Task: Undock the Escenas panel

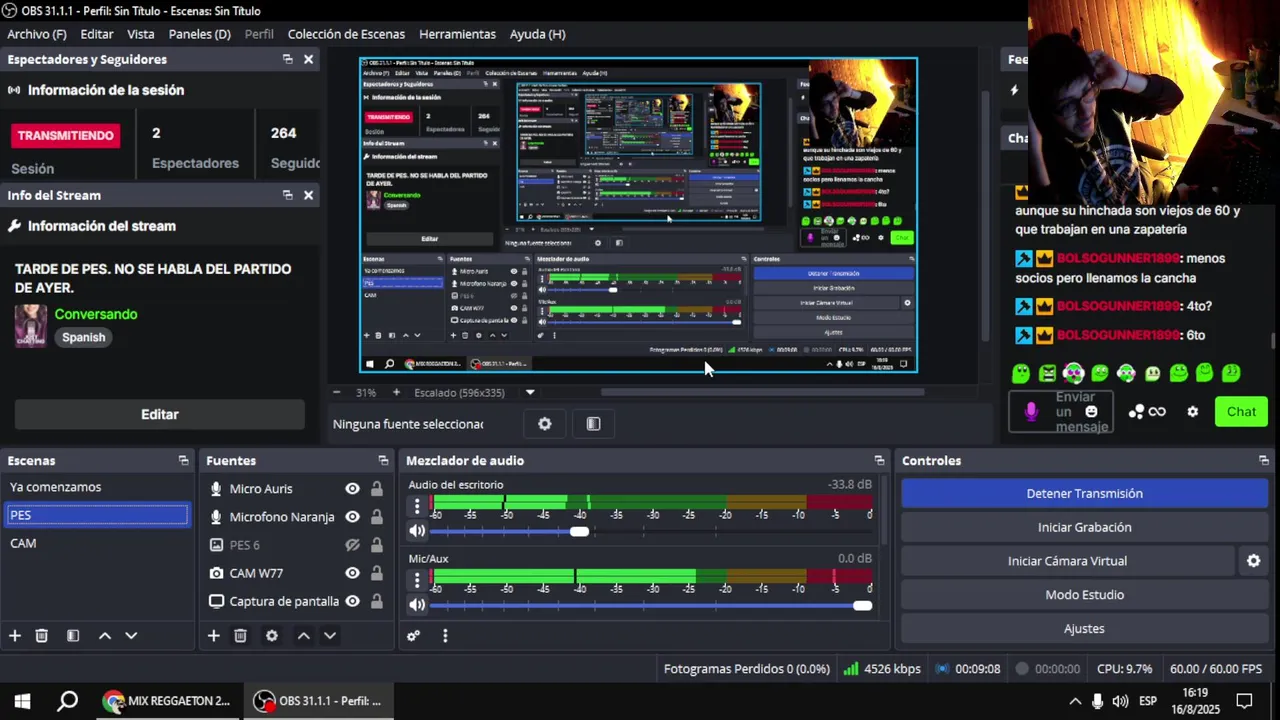Action: 183,461
